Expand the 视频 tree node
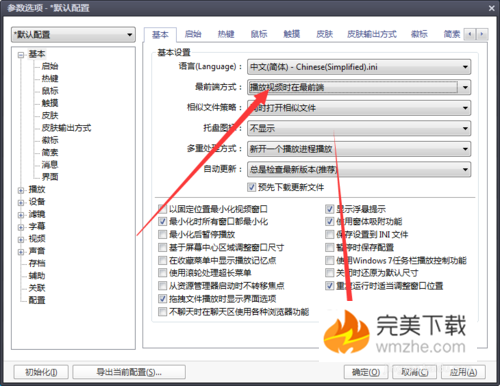The width and height of the screenshot is (500, 386). [x=21, y=240]
